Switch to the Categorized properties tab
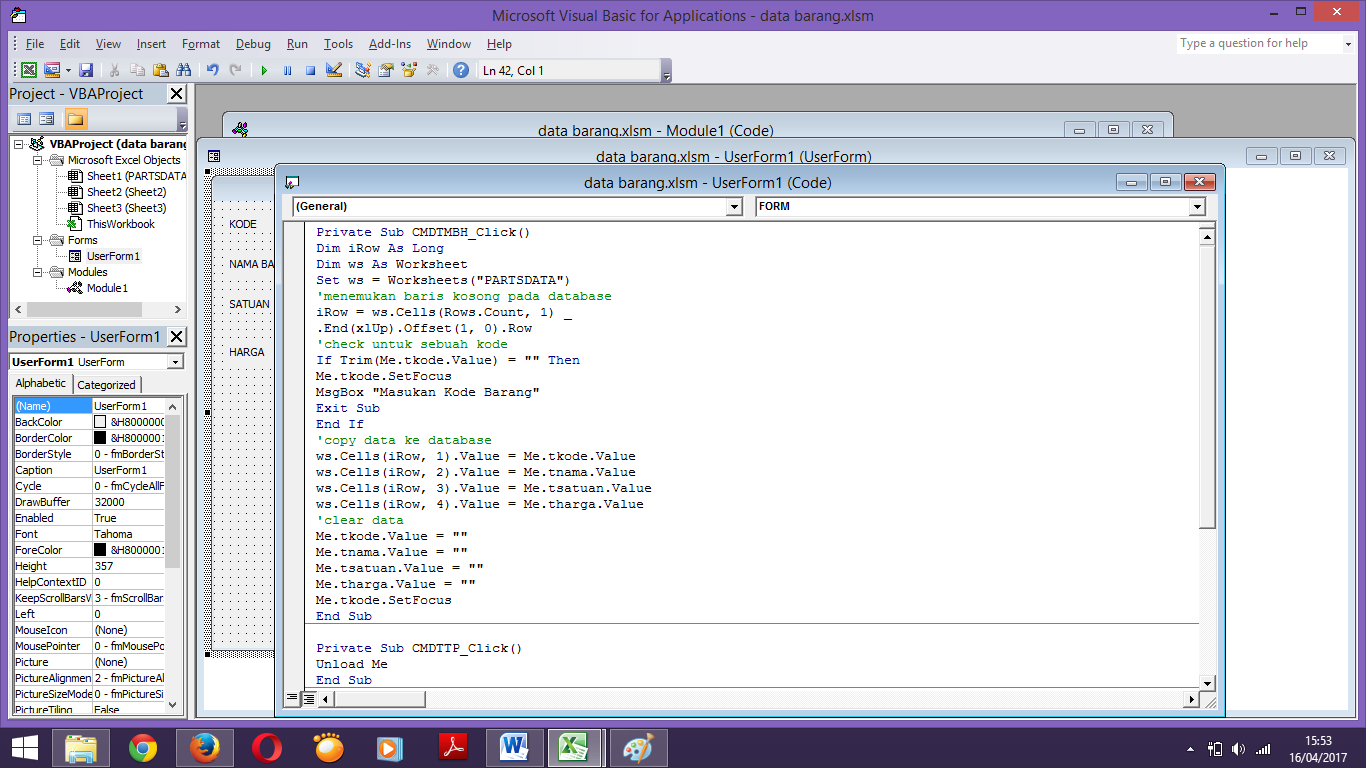Screen dimensions: 1366x768 [105, 383]
